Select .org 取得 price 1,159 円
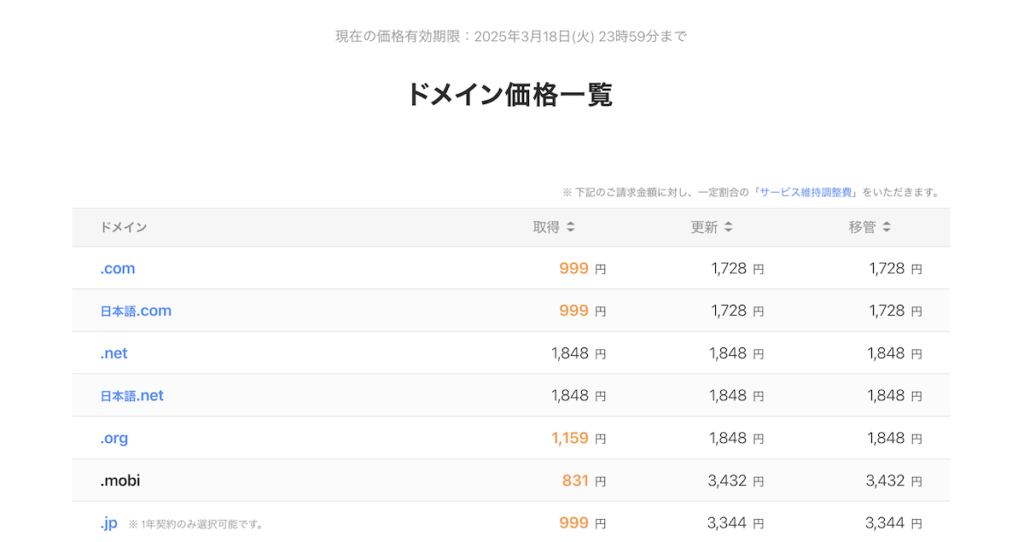 [x=579, y=438]
